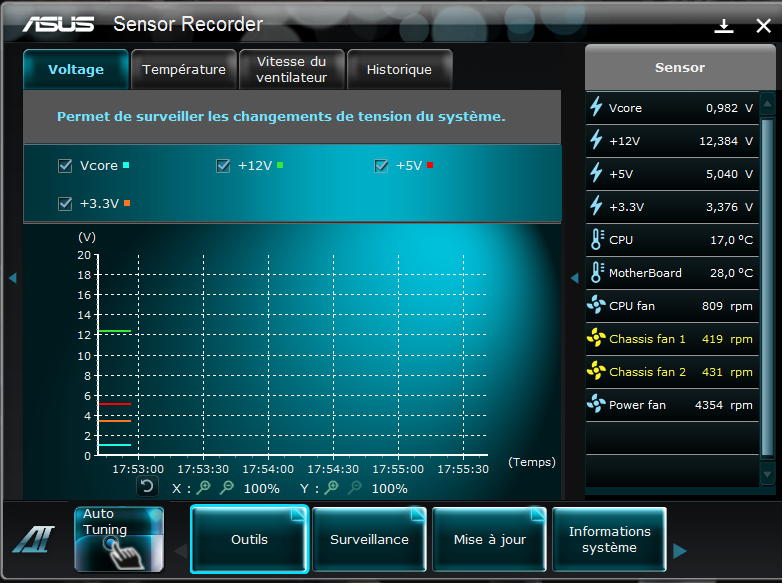Select the Chassis fan 1 fan icon
The height and width of the screenshot is (586, 784).
pyautogui.click(x=597, y=339)
